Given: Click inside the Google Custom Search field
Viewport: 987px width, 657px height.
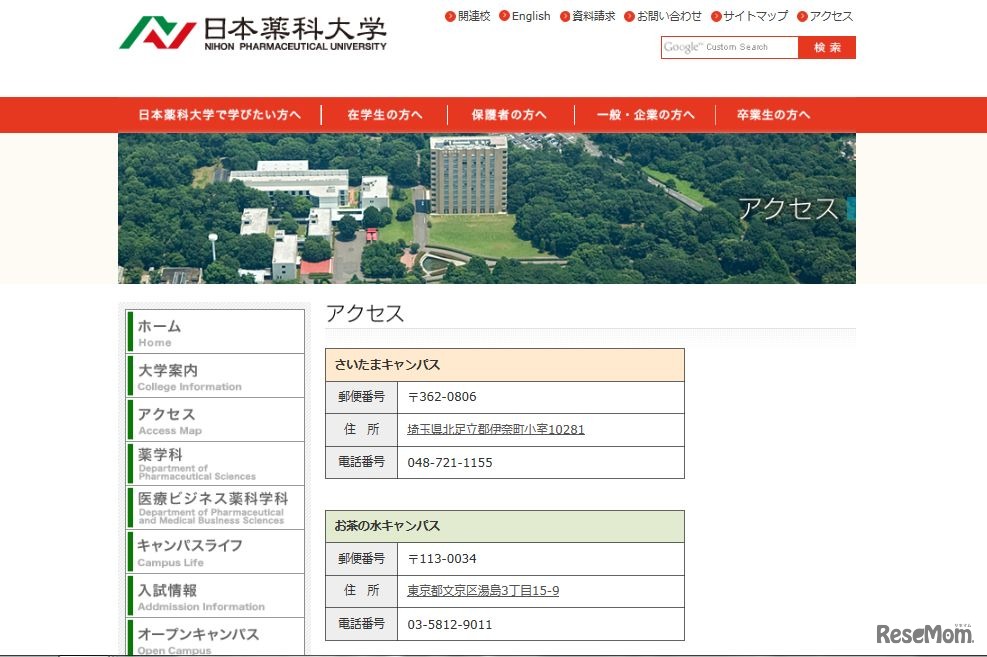Looking at the screenshot, I should 729,47.
